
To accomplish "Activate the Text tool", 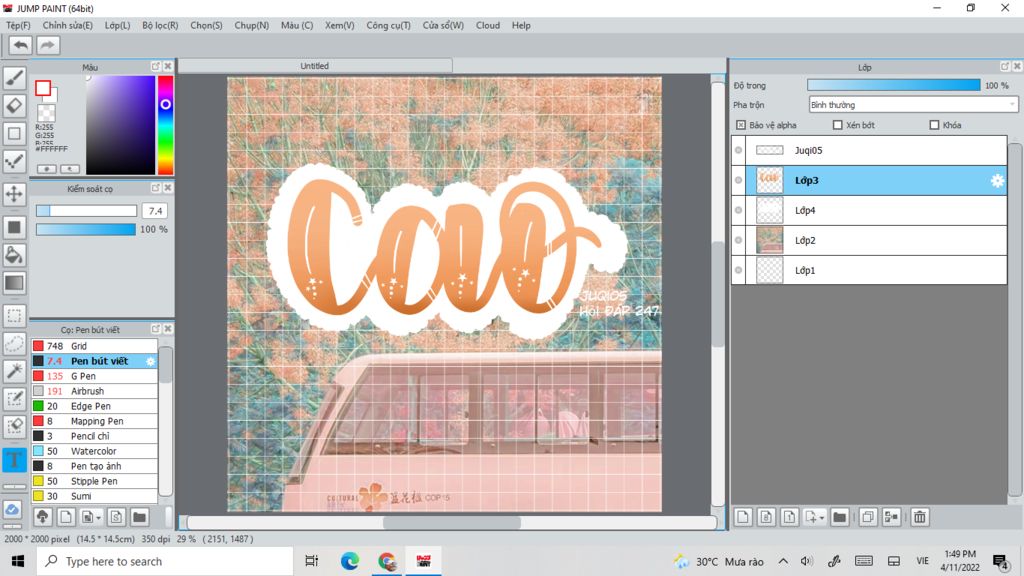I will 14,460.
